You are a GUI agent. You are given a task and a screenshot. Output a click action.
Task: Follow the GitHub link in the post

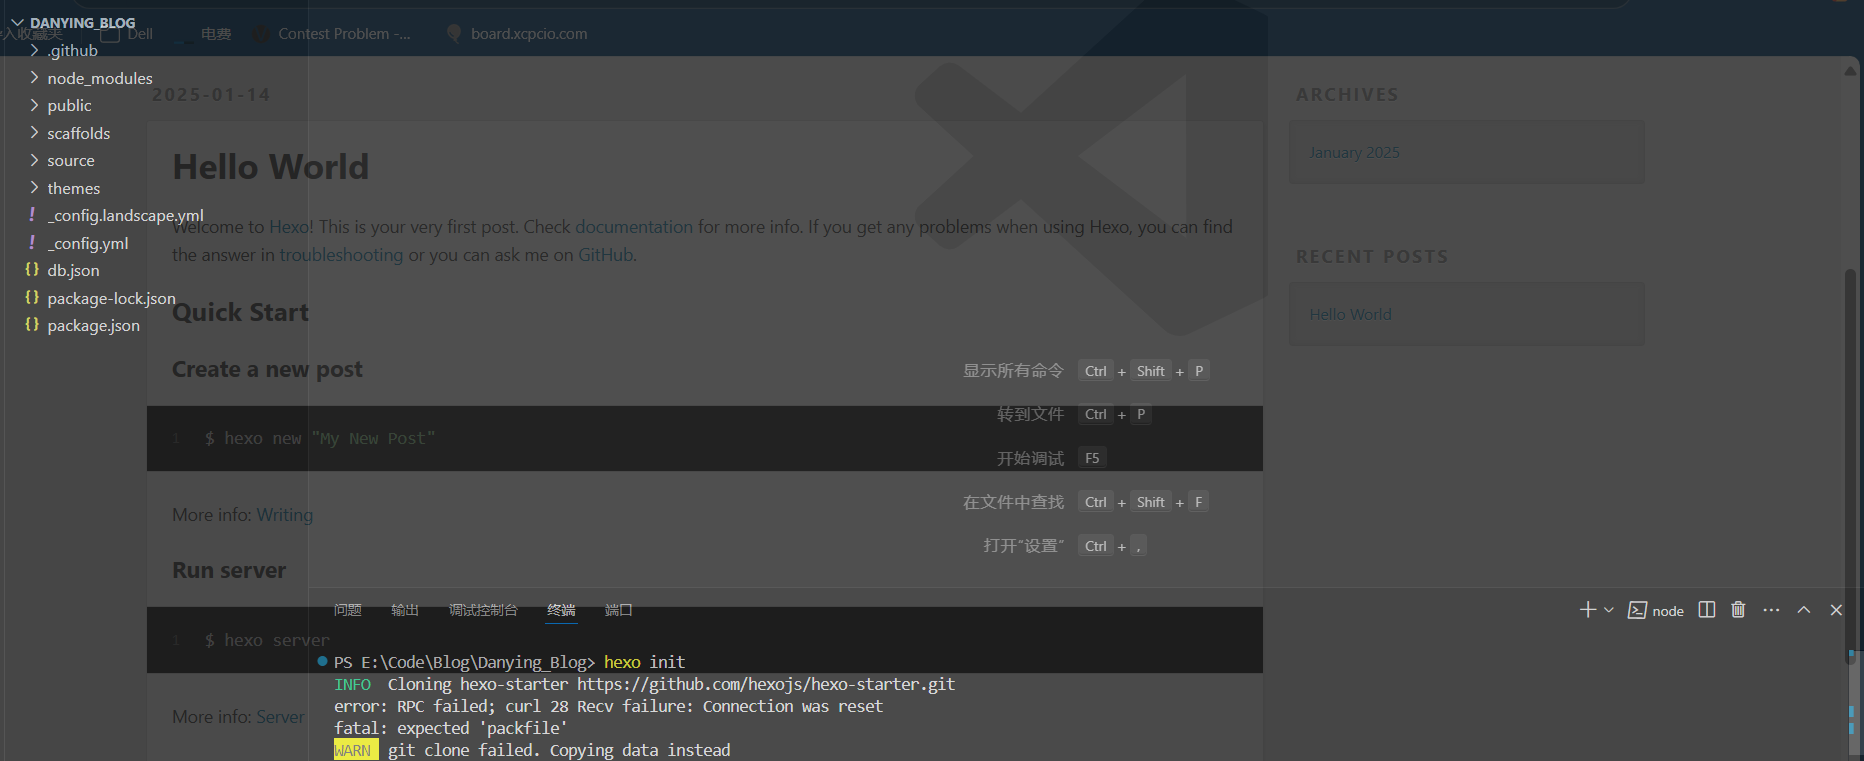[x=605, y=255]
